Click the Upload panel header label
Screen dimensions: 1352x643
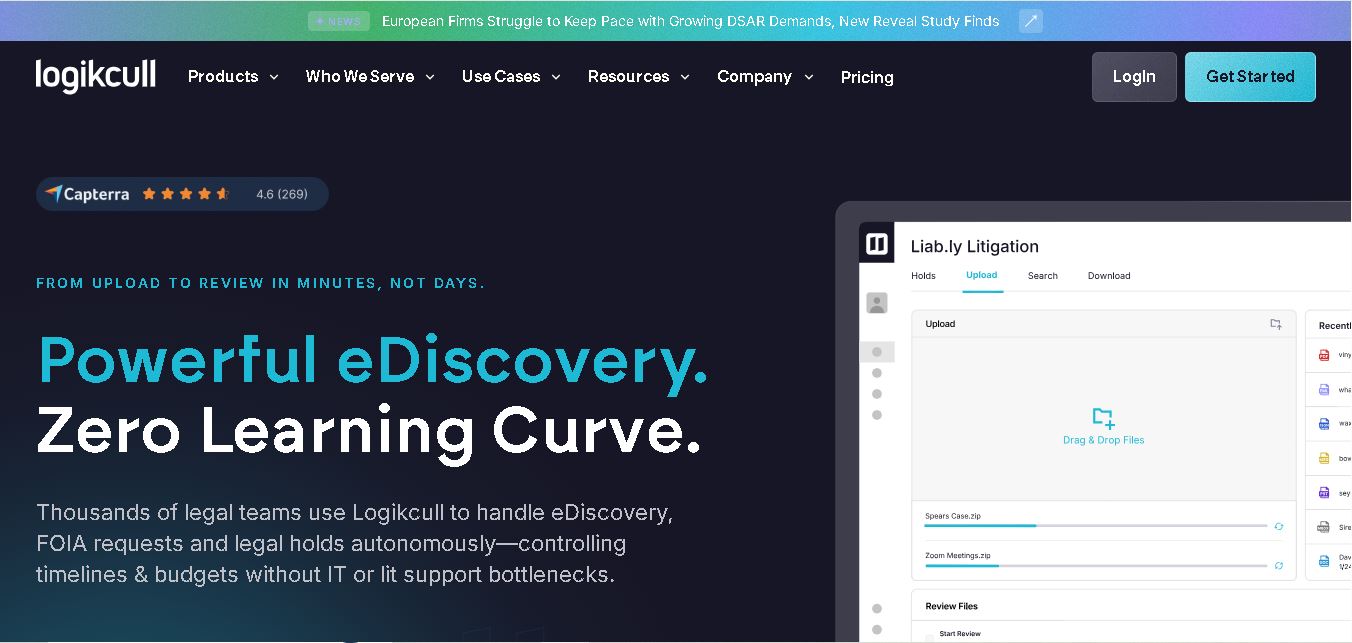click(x=940, y=324)
